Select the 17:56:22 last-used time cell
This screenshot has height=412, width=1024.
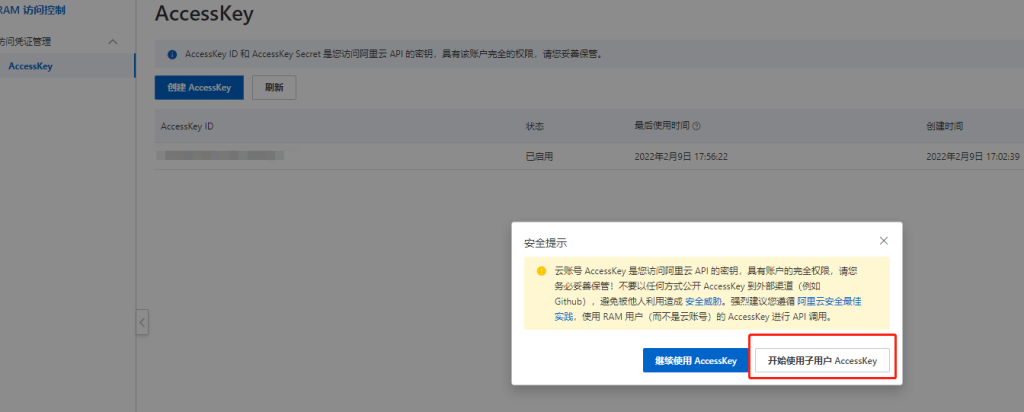pos(681,157)
